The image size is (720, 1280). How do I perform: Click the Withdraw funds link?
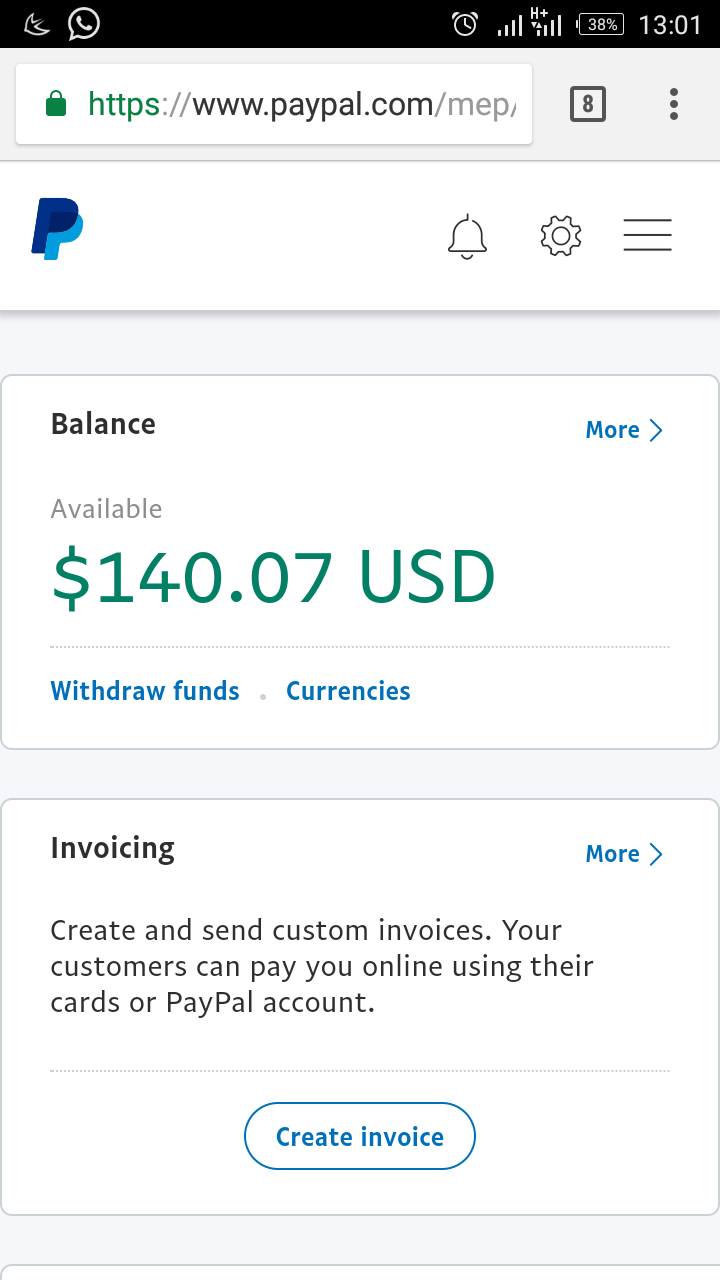pos(145,691)
